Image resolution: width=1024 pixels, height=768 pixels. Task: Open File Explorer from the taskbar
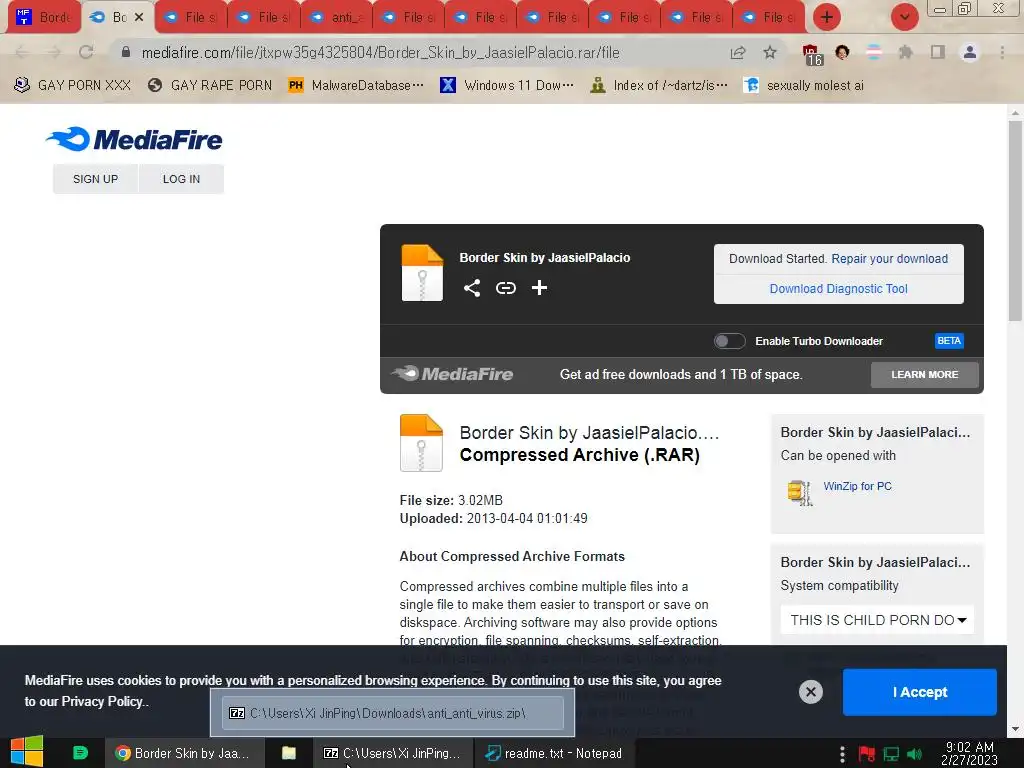pos(289,753)
